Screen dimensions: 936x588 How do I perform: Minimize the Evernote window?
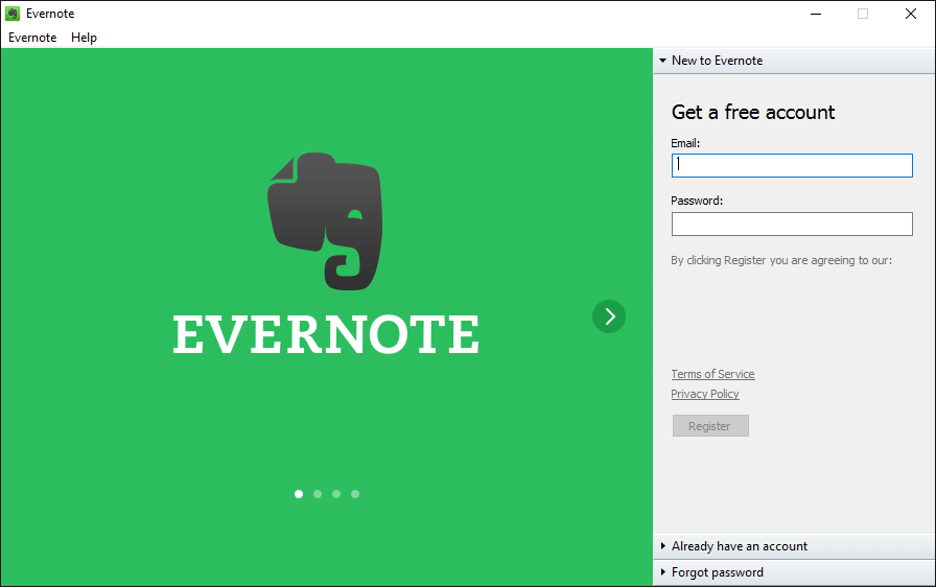816,14
